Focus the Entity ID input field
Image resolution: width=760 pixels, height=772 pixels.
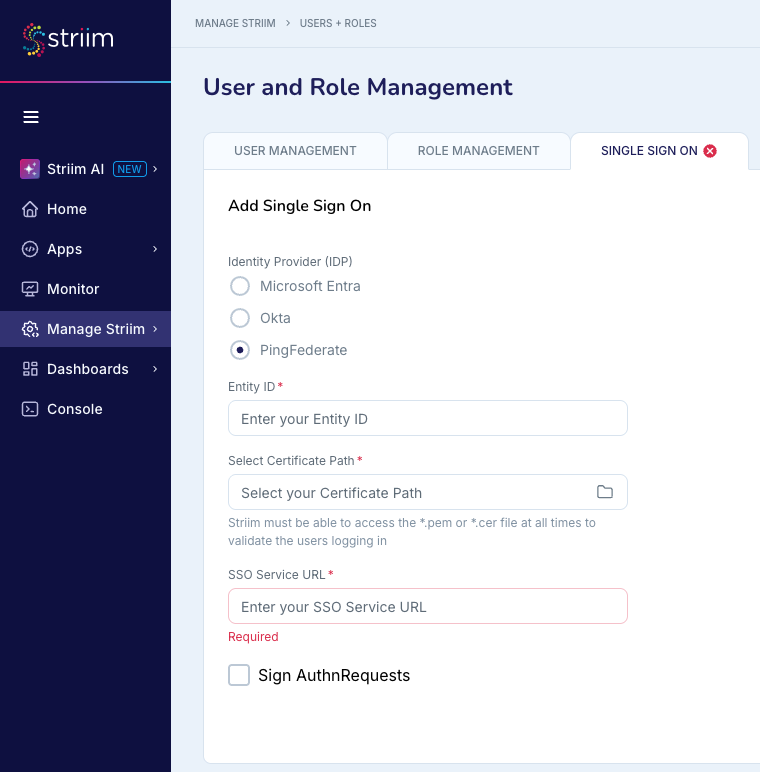[428, 418]
